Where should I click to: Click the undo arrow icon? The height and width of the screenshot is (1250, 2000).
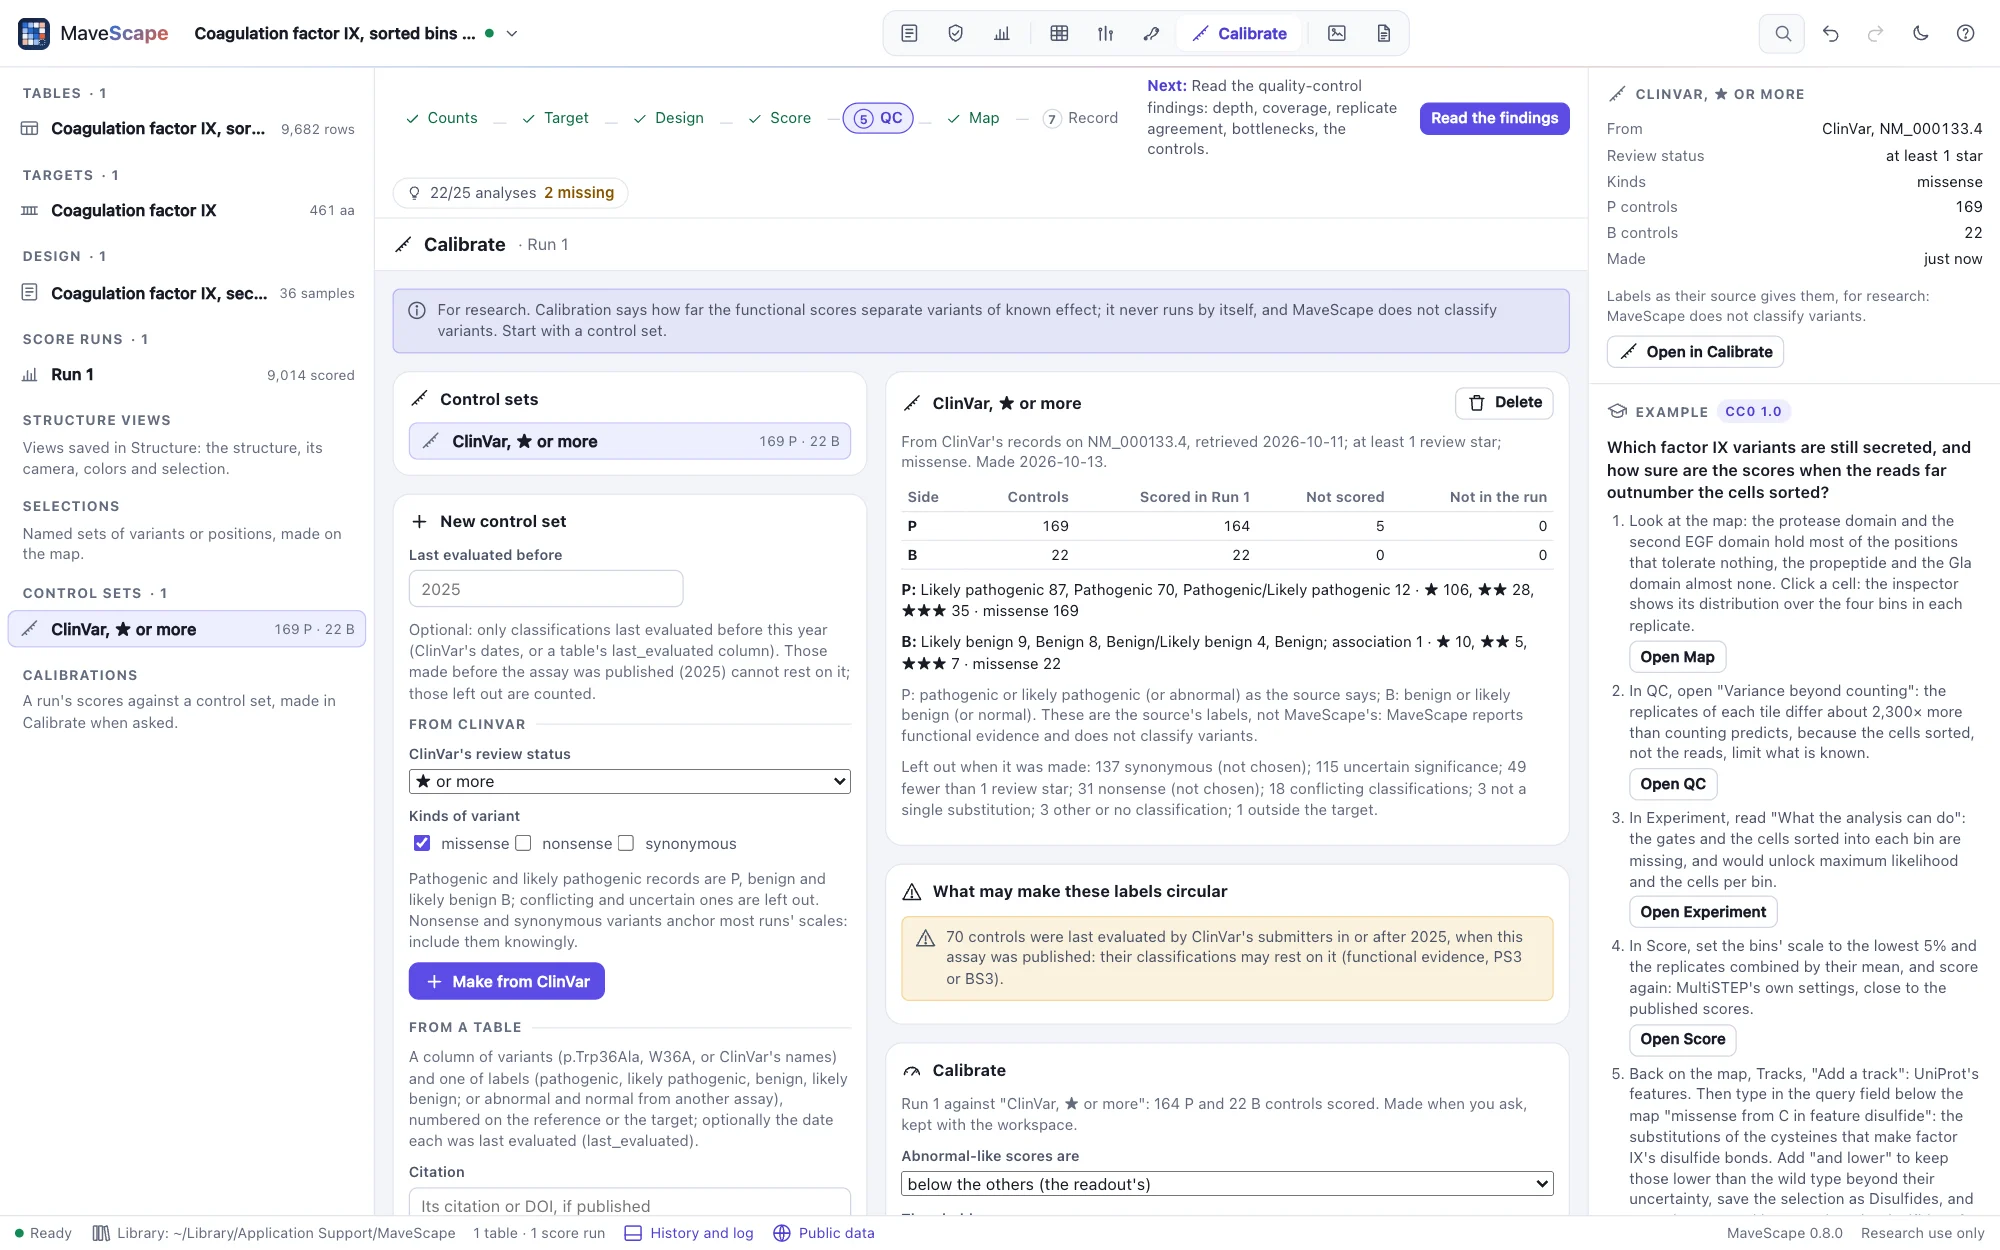tap(1830, 33)
